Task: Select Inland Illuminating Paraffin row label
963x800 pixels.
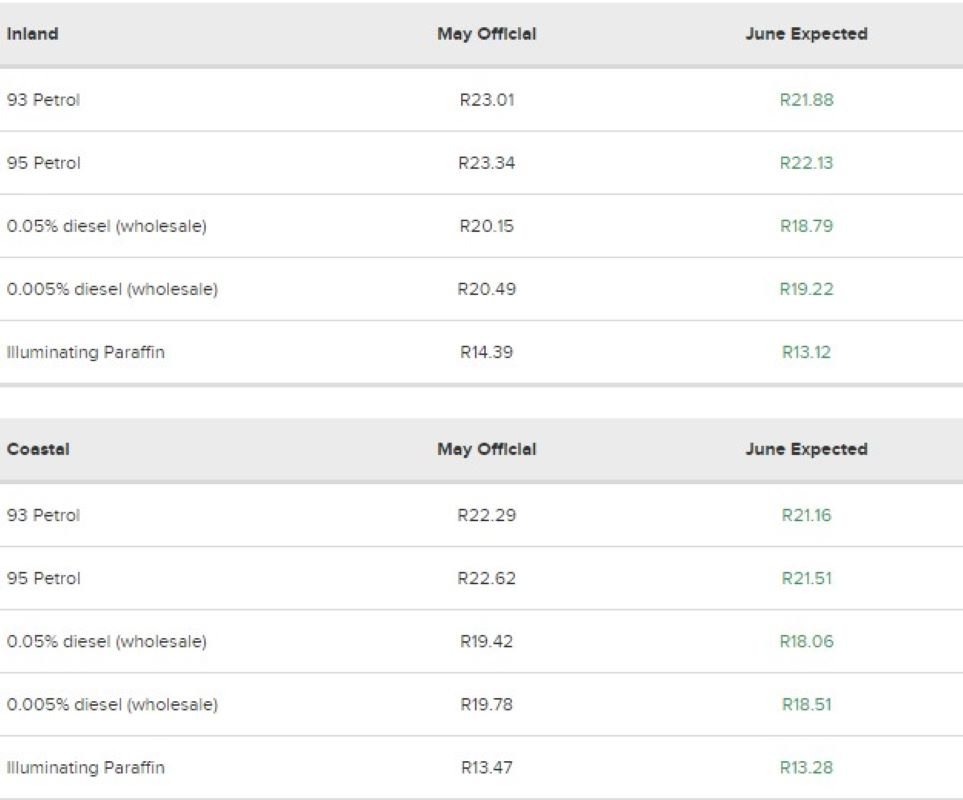Action: coord(86,352)
